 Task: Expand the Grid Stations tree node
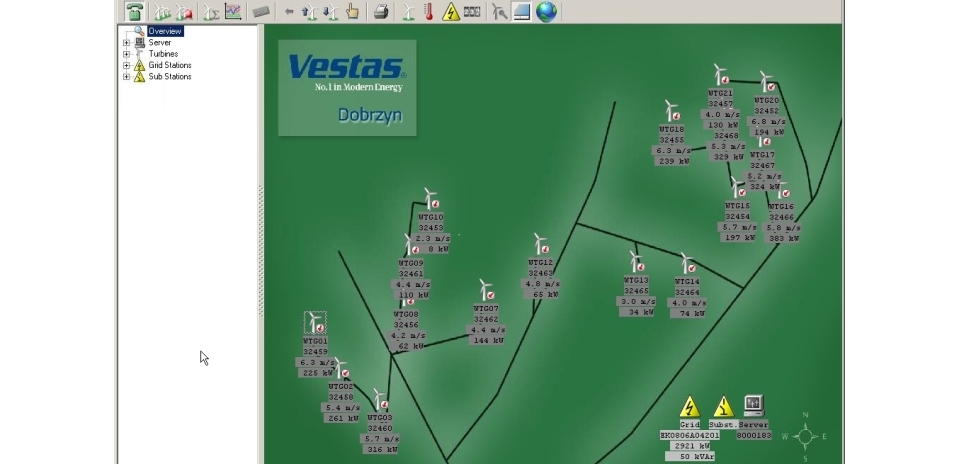click(x=127, y=65)
